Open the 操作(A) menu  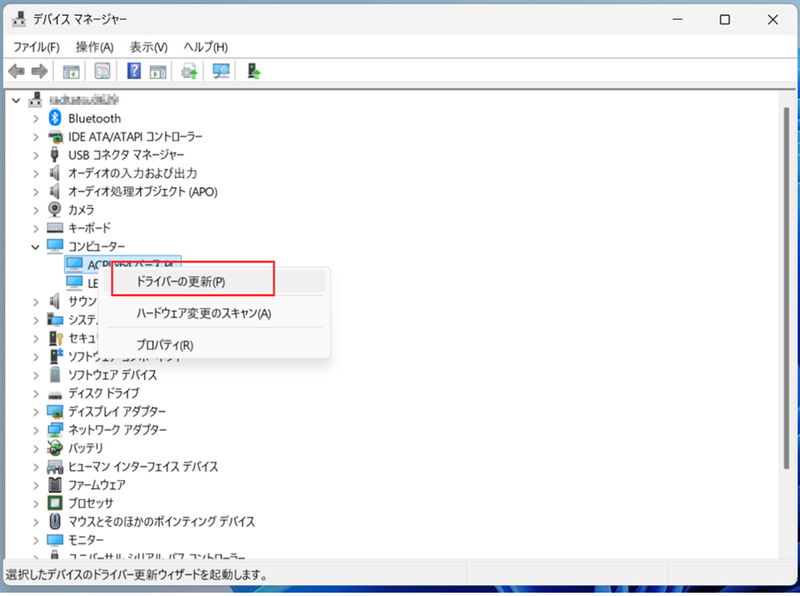[x=94, y=46]
